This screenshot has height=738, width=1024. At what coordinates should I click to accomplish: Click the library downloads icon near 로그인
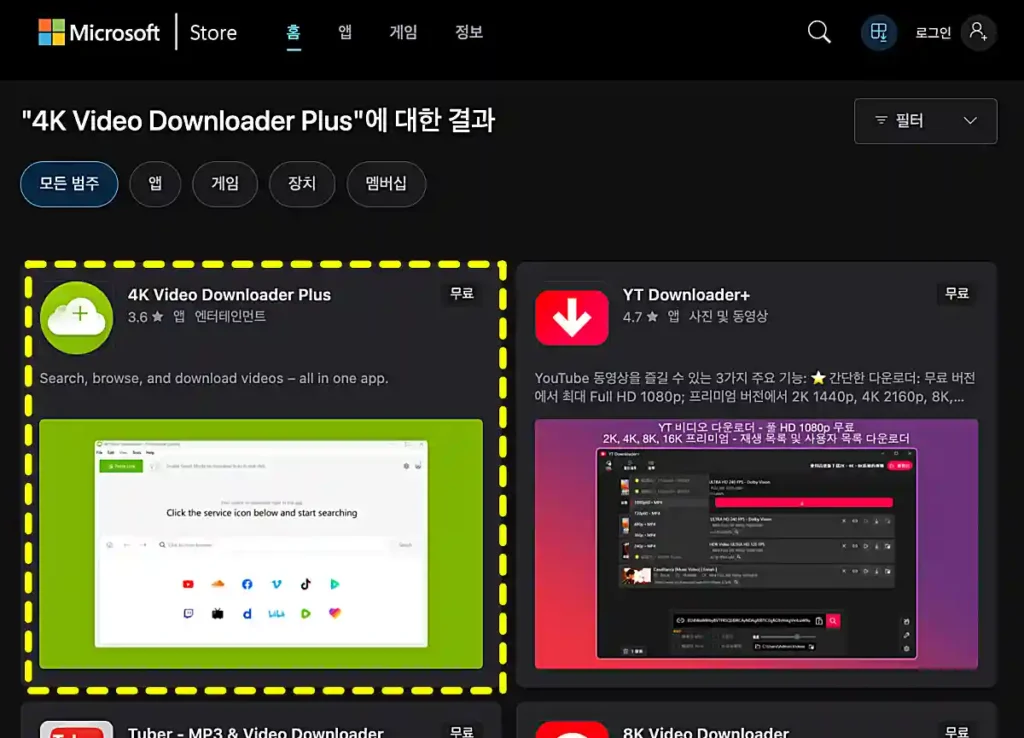click(x=878, y=31)
